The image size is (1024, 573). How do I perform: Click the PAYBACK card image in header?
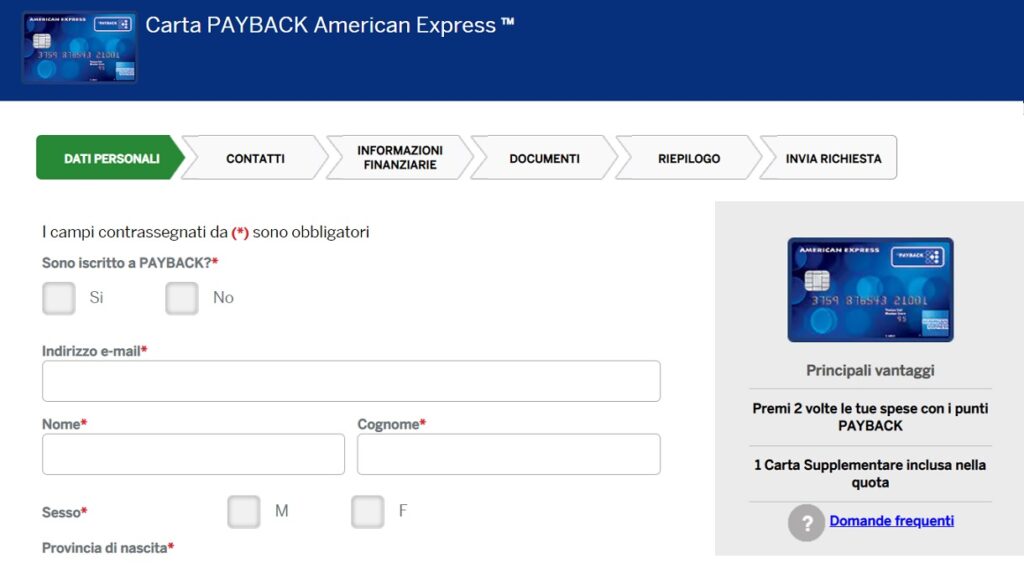click(80, 48)
